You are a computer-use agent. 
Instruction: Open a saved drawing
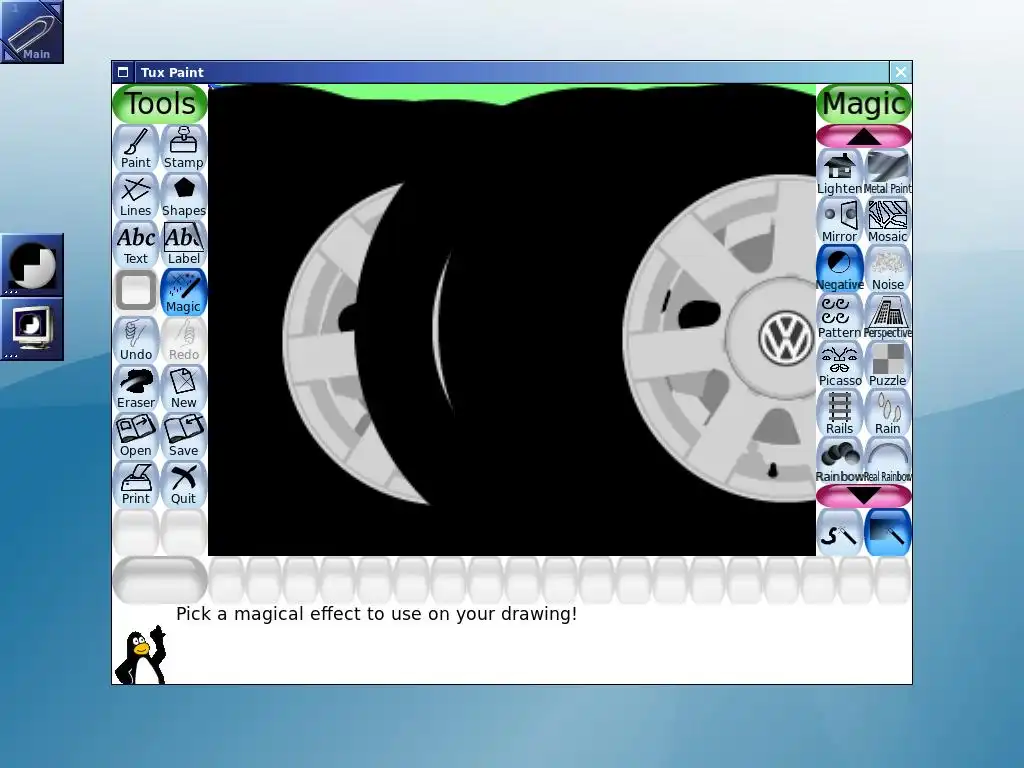pyautogui.click(x=136, y=436)
